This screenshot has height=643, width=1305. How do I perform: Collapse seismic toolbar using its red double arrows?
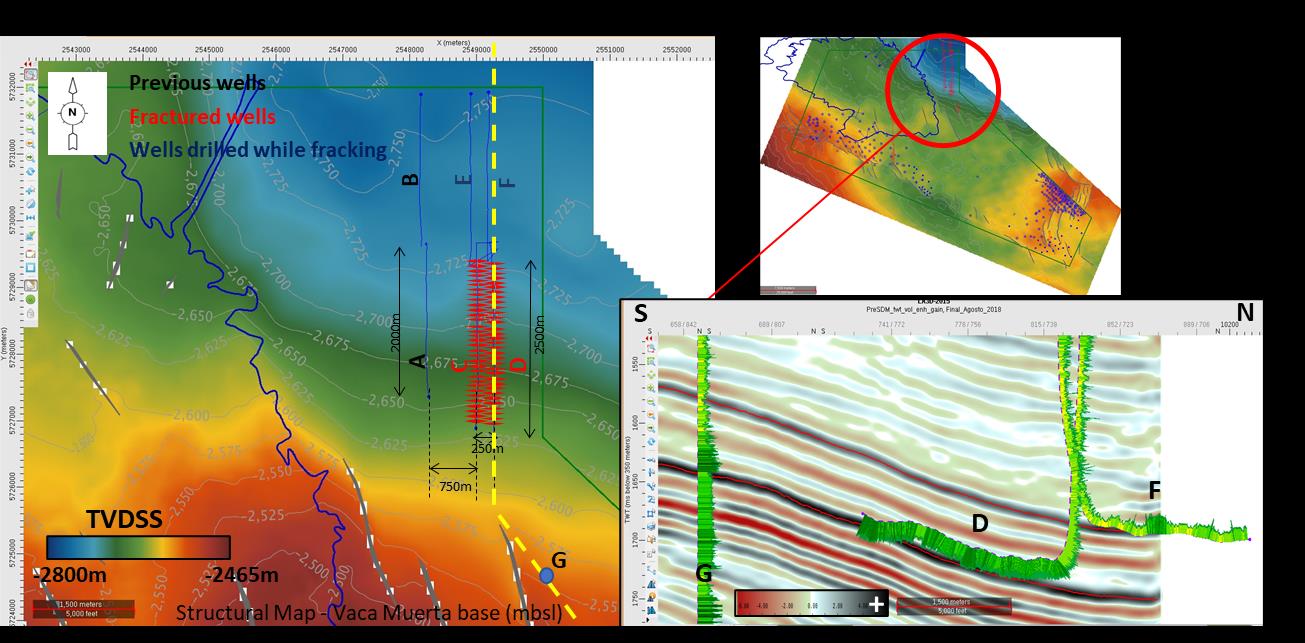click(x=651, y=338)
